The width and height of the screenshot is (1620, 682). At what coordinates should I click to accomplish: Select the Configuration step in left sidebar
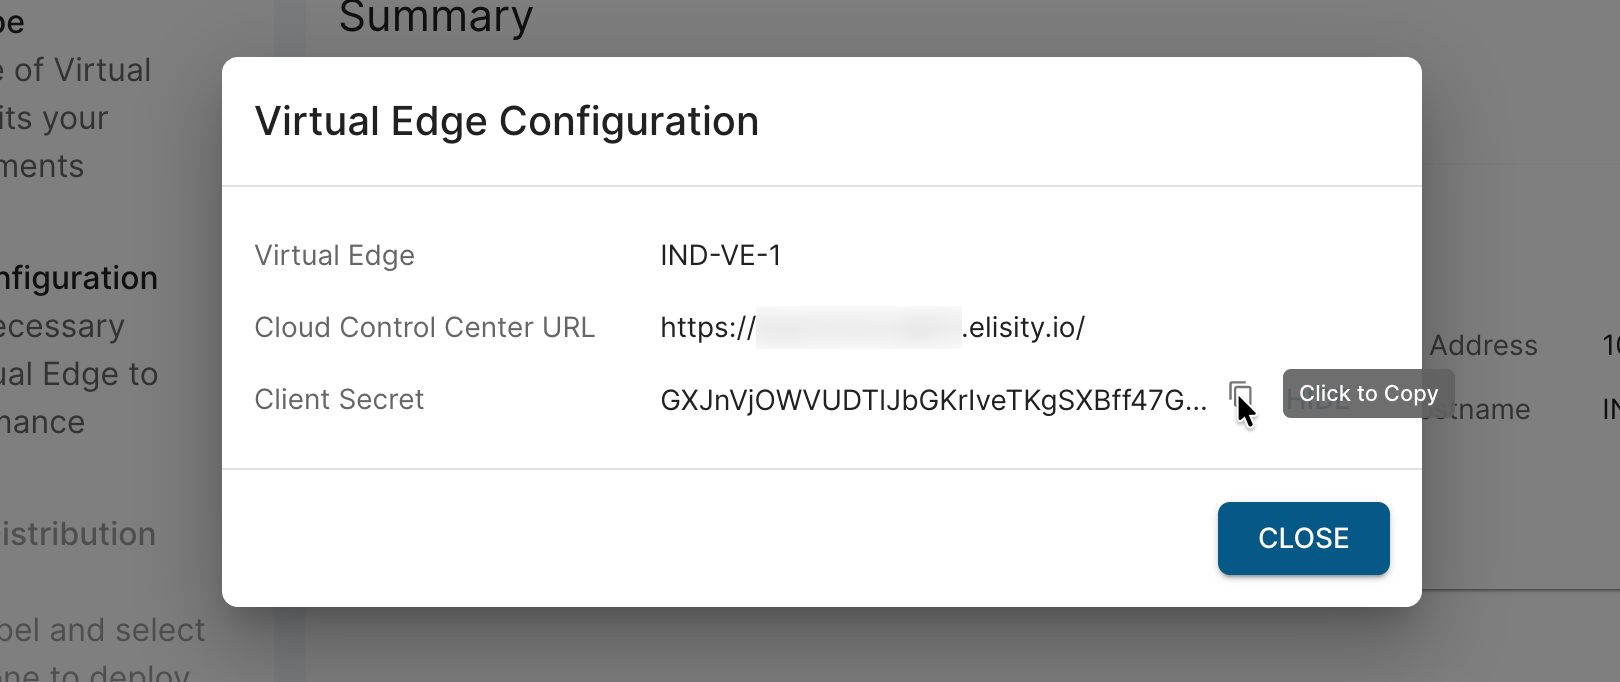pos(79,278)
